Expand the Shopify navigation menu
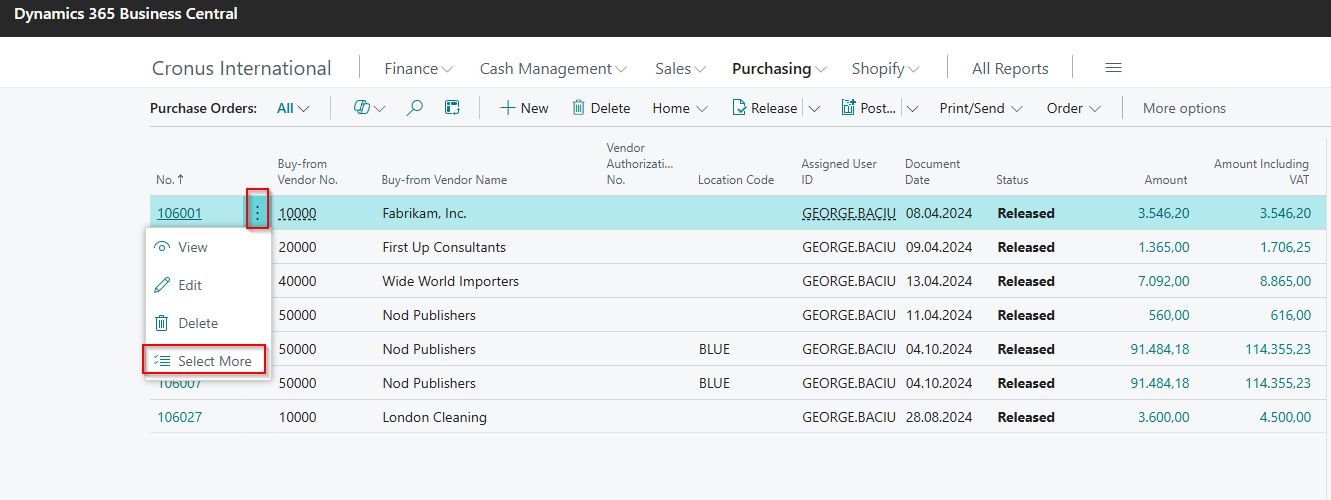Screen dimensions: 1331x500 tap(885, 68)
